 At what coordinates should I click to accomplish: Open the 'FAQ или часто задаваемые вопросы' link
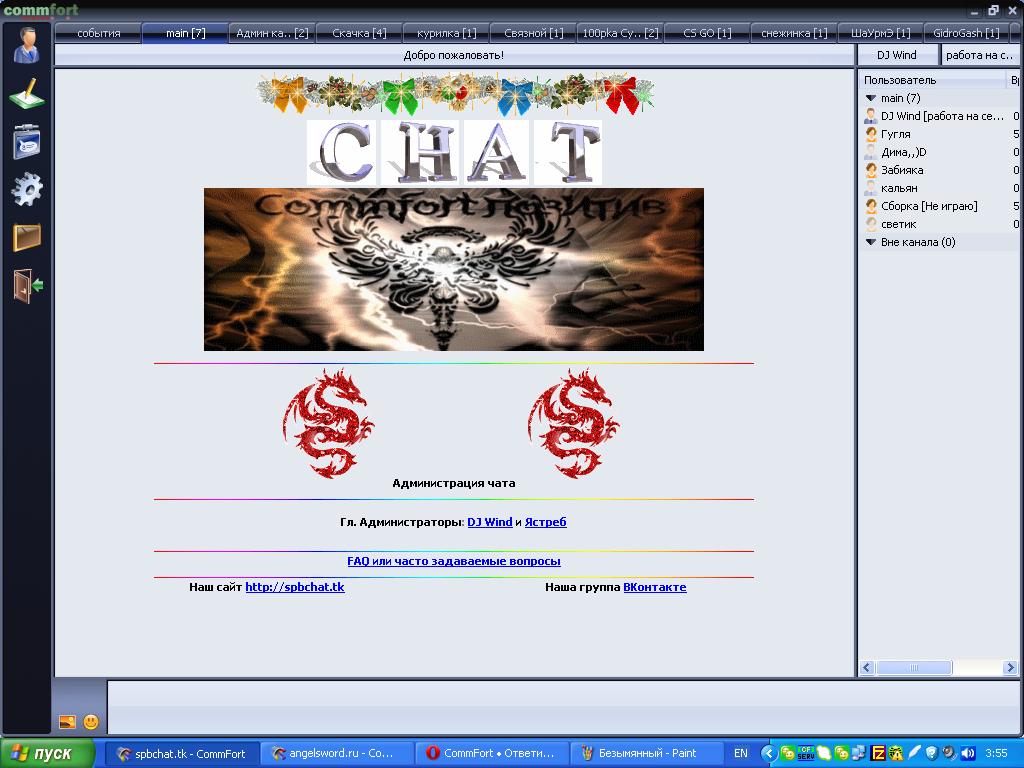[x=454, y=562]
